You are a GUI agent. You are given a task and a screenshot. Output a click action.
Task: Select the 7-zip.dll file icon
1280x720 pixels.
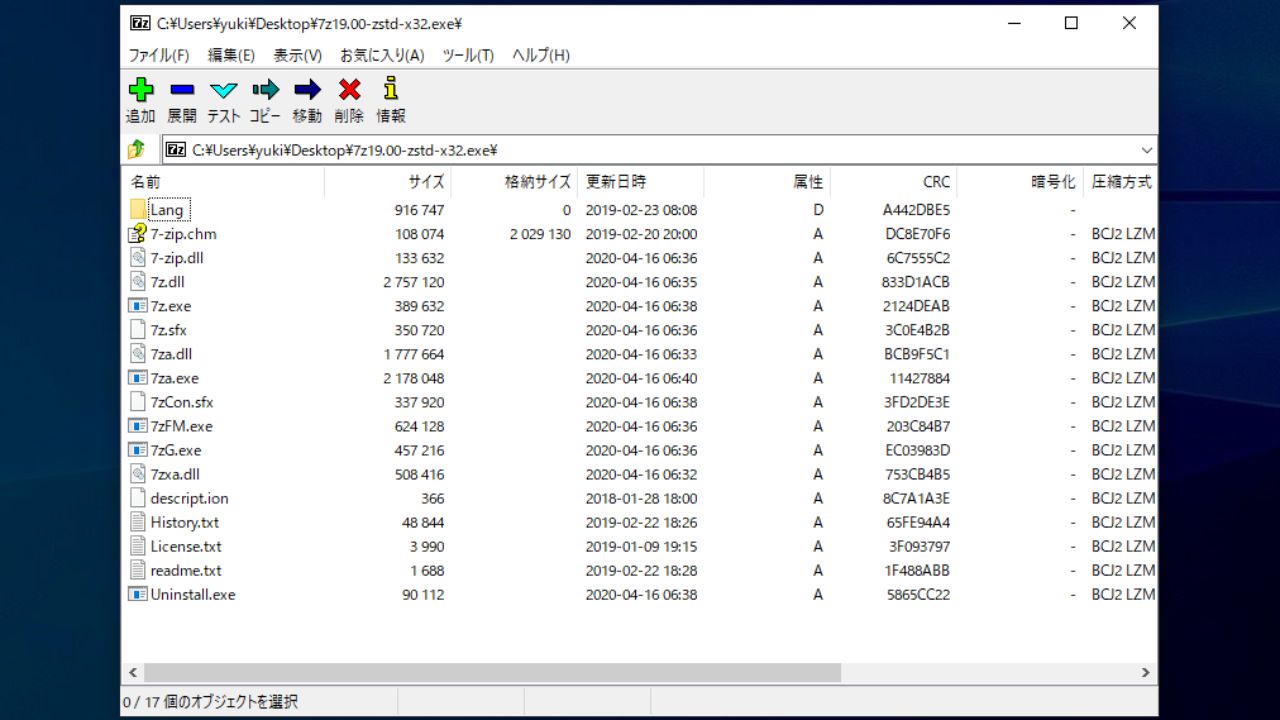point(138,258)
